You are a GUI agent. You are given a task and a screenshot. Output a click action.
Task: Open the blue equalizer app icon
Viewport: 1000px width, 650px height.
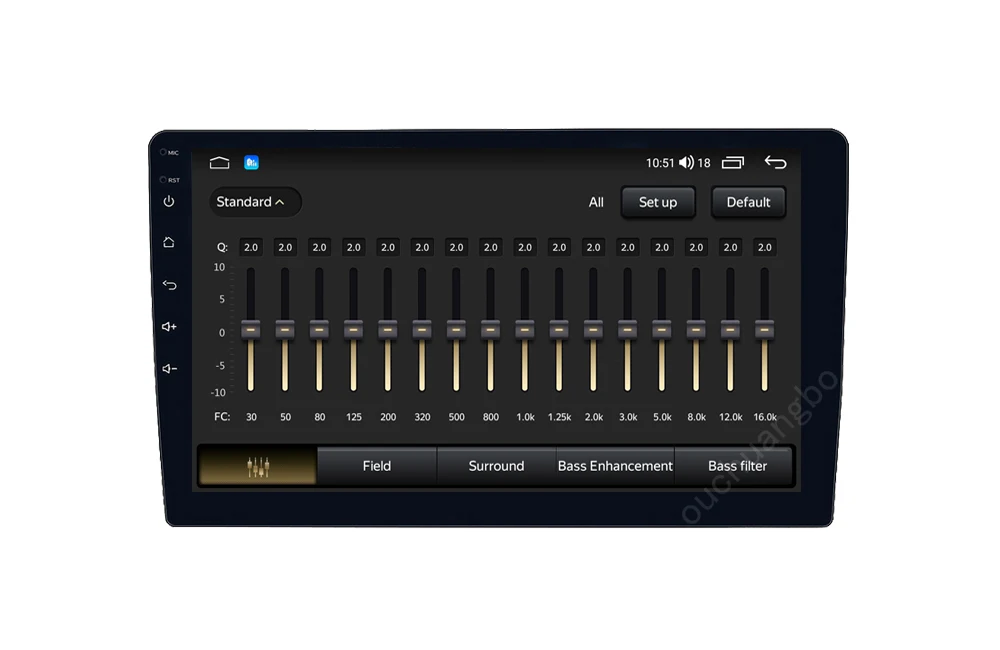click(x=251, y=163)
